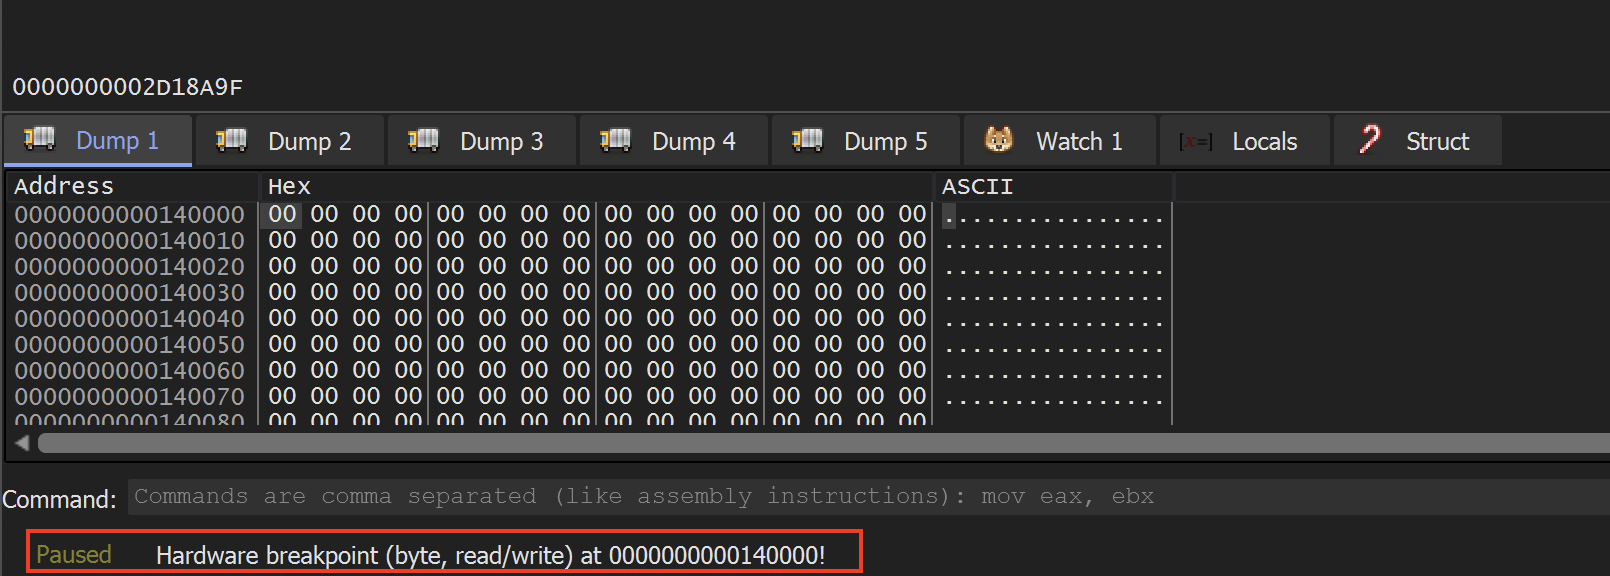Select the highlighted first hex byte 00
This screenshot has height=576, width=1610.
tap(282, 214)
